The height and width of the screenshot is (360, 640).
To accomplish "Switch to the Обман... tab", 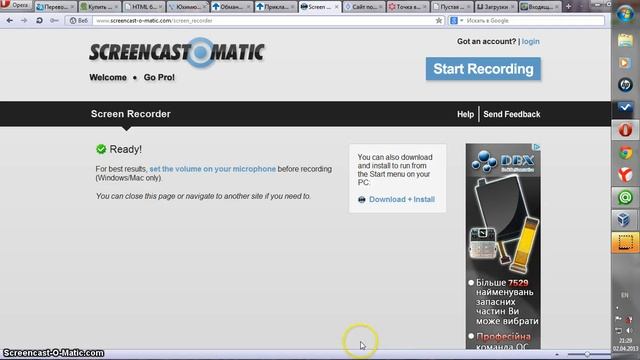I will coord(231,7).
